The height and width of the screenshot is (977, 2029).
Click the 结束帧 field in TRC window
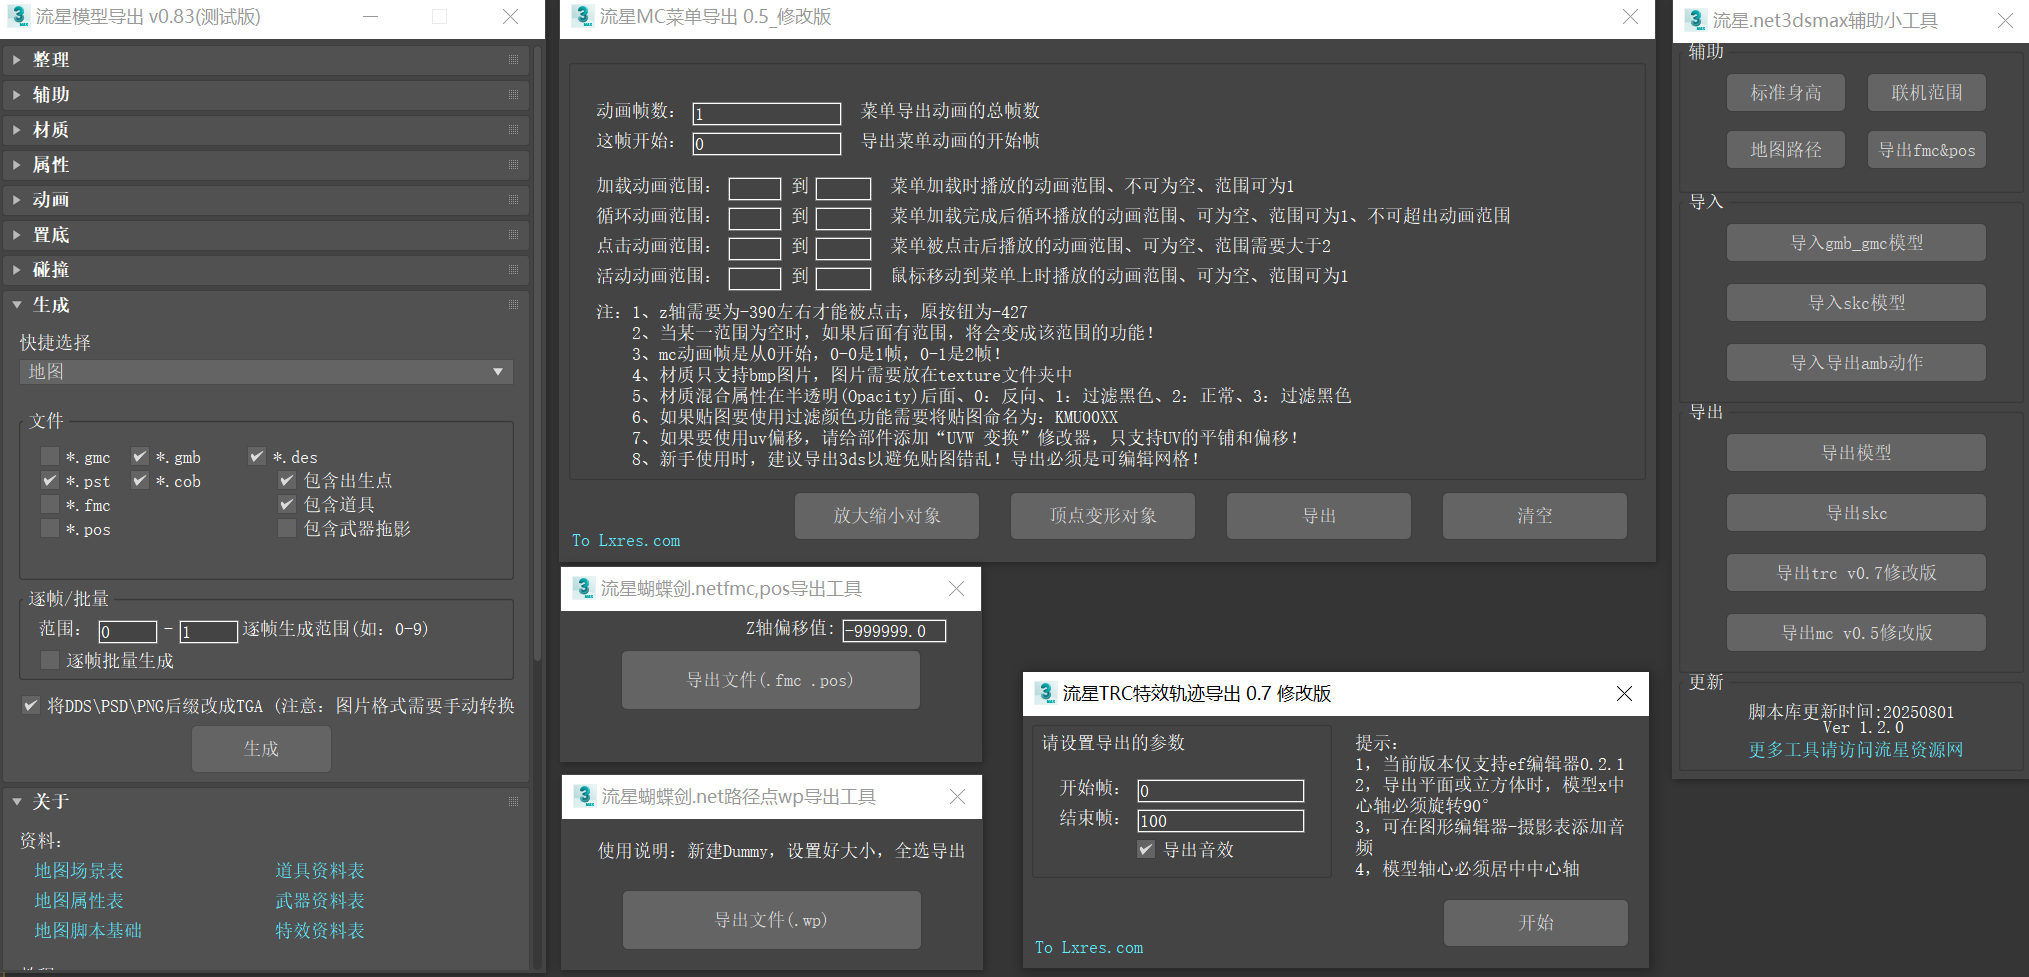(1221, 821)
